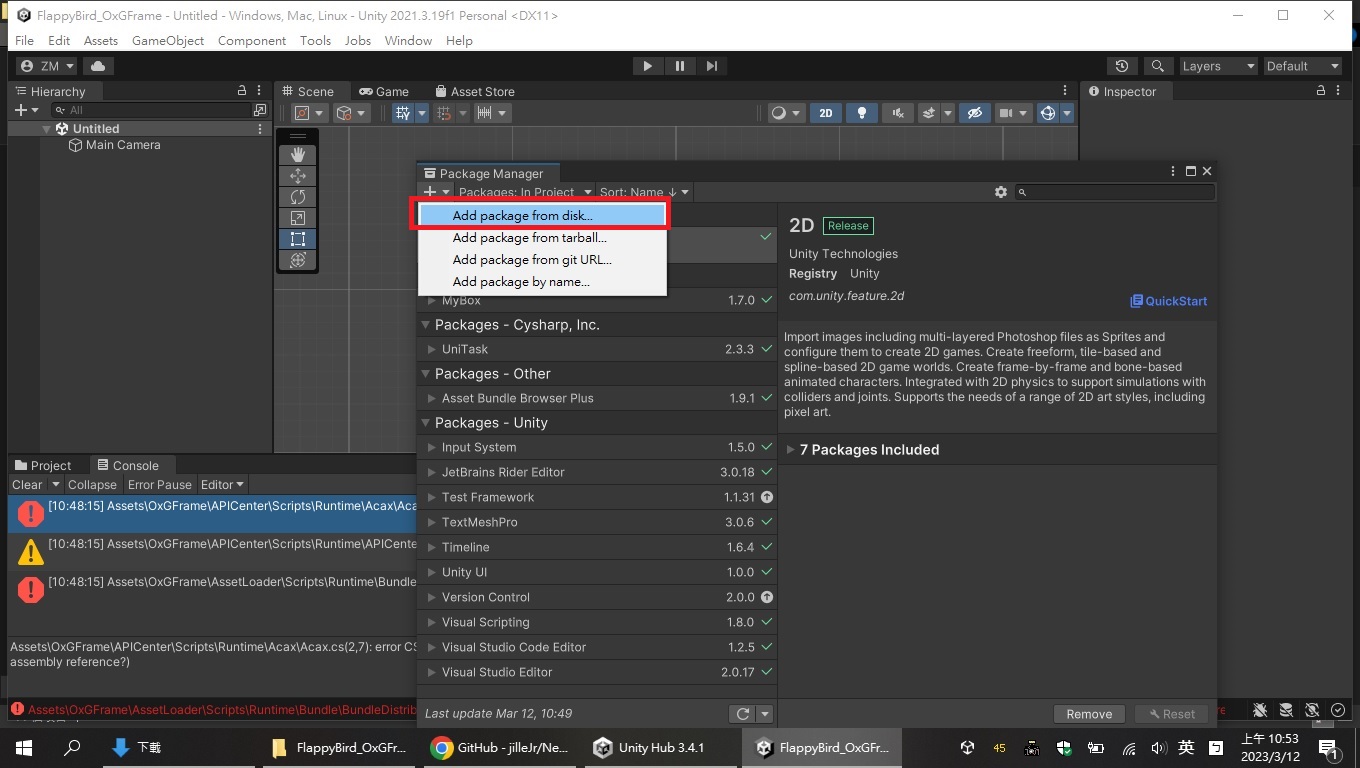
Task: Toggle Error Pause in the Console
Action: click(x=159, y=485)
